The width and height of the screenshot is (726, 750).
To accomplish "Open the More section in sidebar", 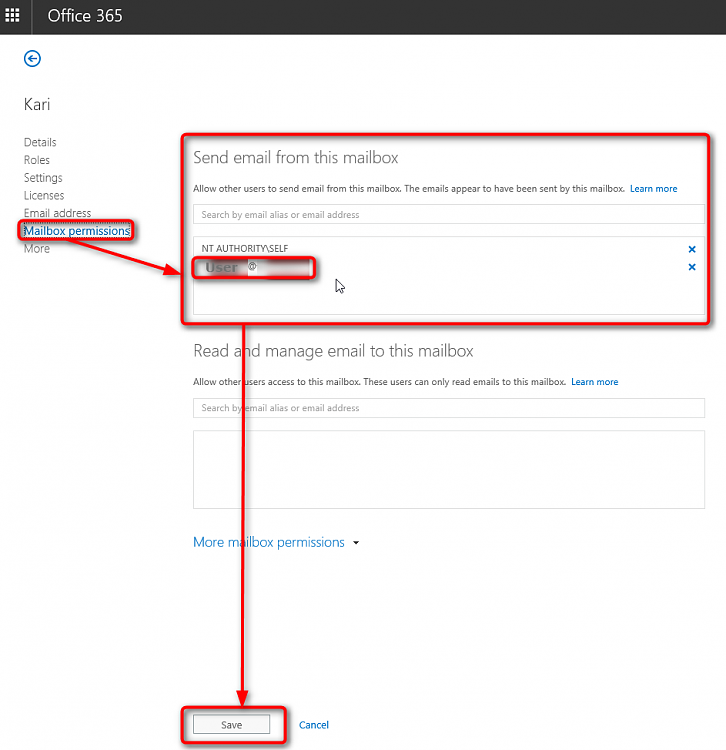I will 37,249.
